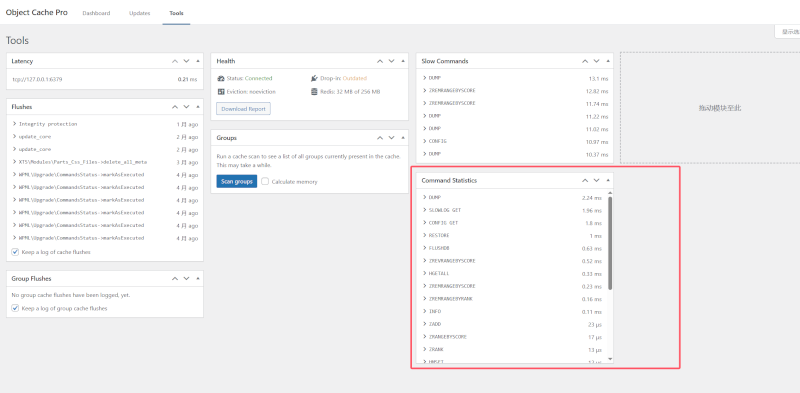This screenshot has height=393, width=800.
Task: Click the Drop-in plug icon
Action: pos(314,79)
